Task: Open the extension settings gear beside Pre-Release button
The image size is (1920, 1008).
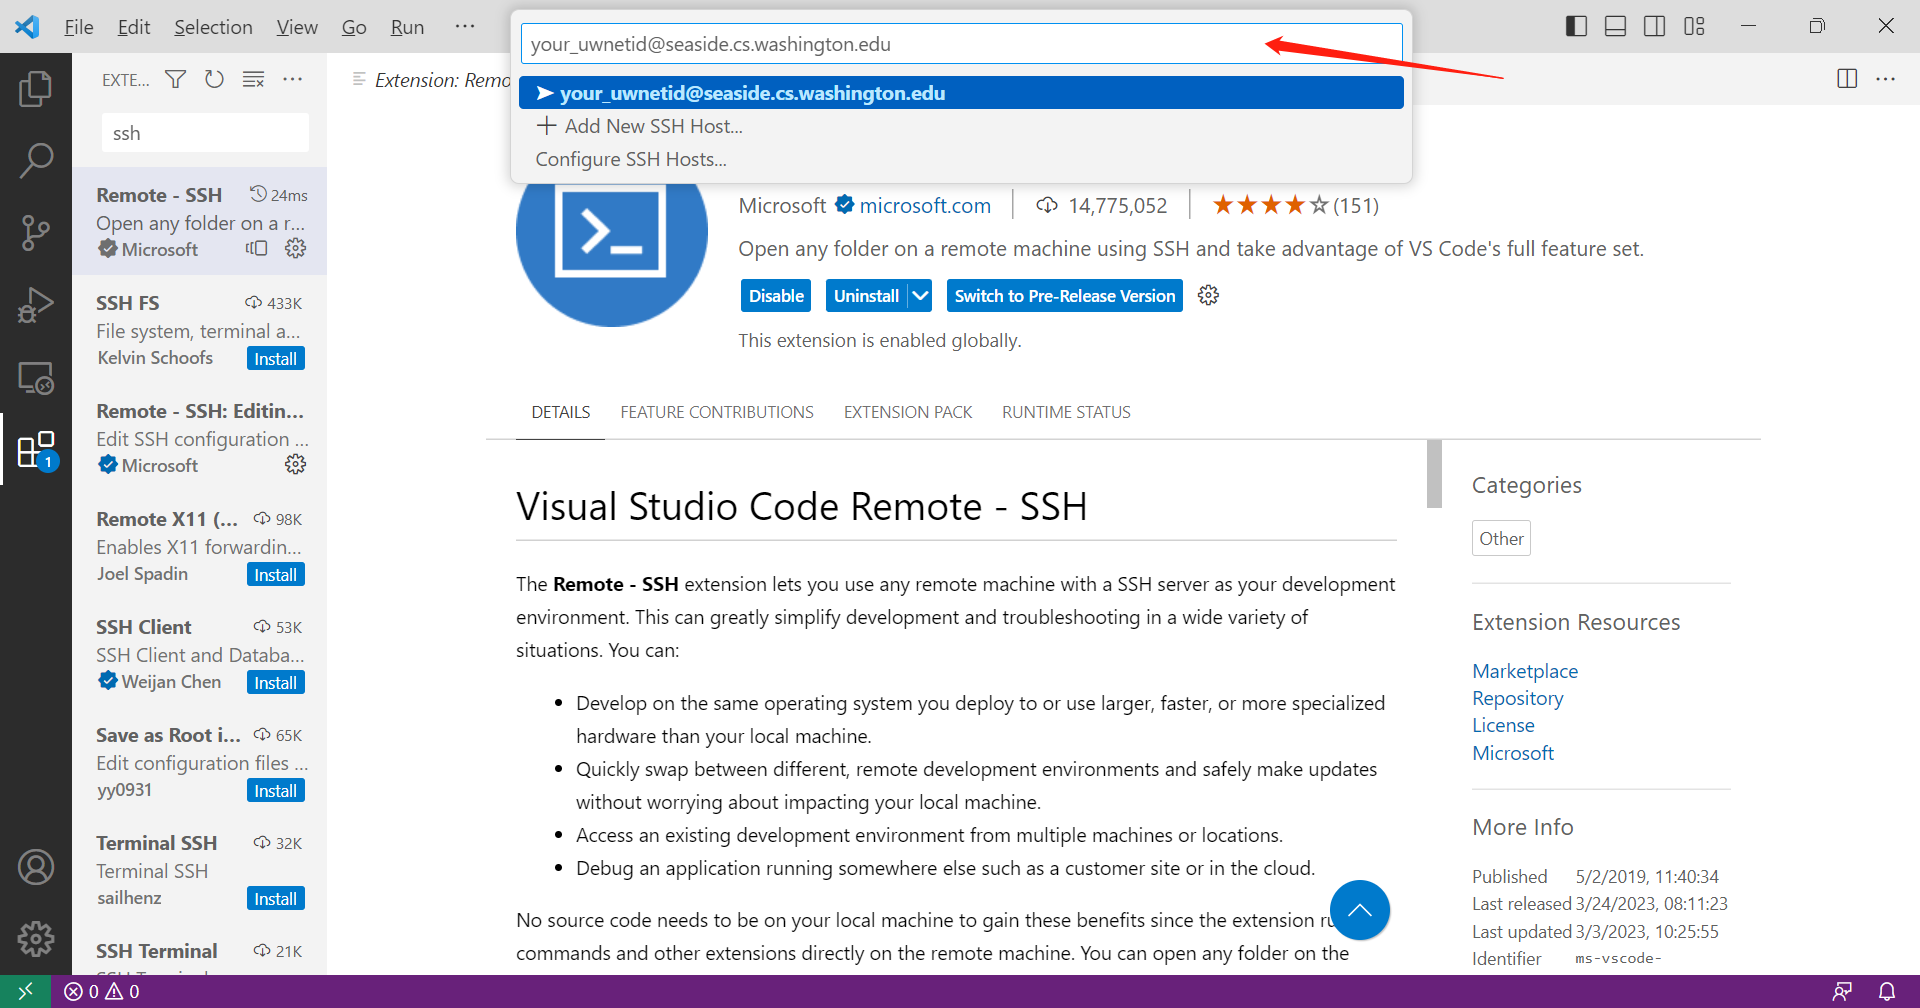Action: pos(1208,295)
